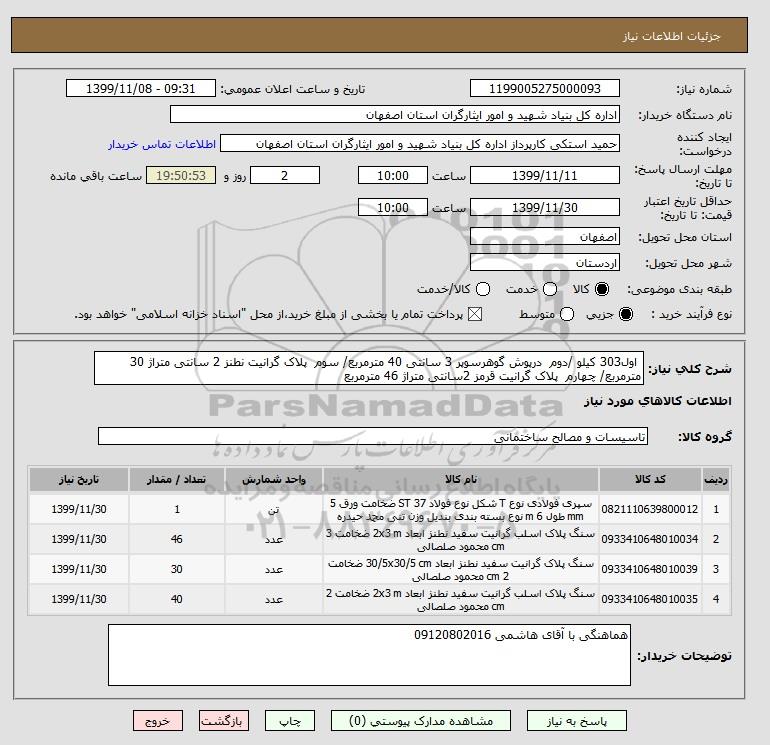Select the جزیی purchase type radio
770x745 pixels.
[x=626, y=314]
